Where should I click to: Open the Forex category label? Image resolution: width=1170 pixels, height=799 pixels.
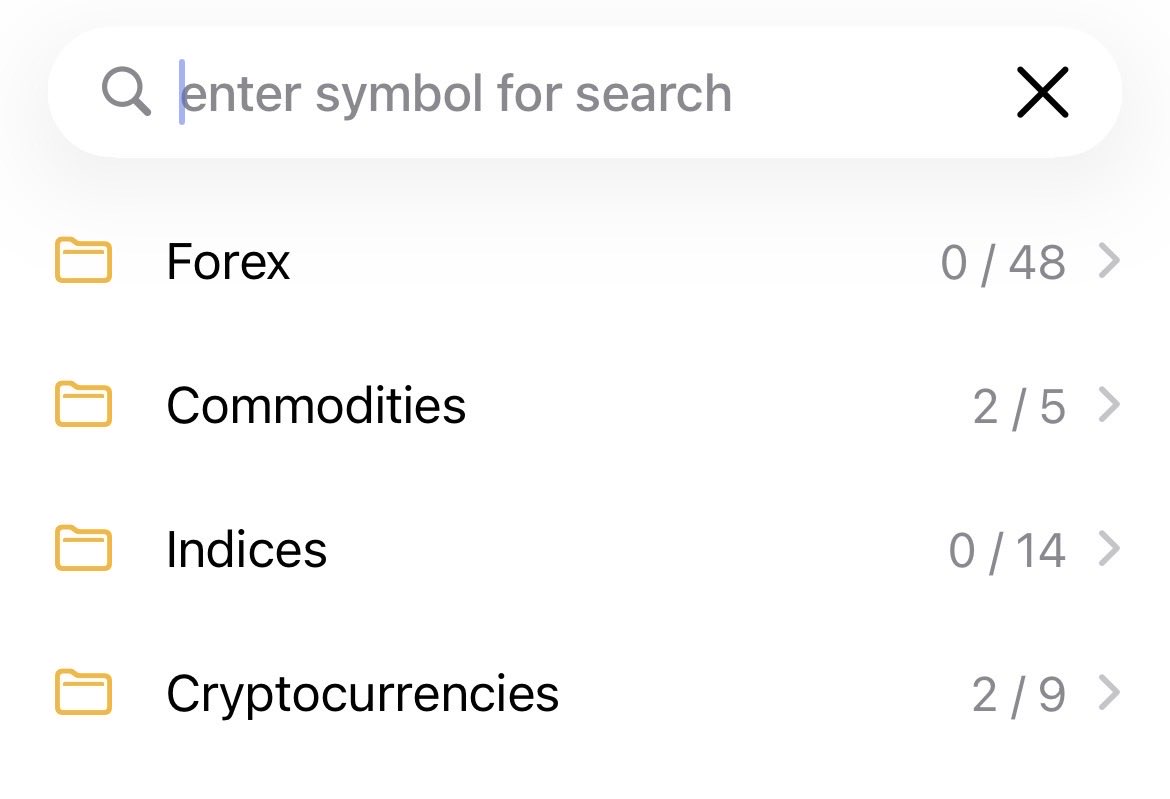tap(228, 262)
